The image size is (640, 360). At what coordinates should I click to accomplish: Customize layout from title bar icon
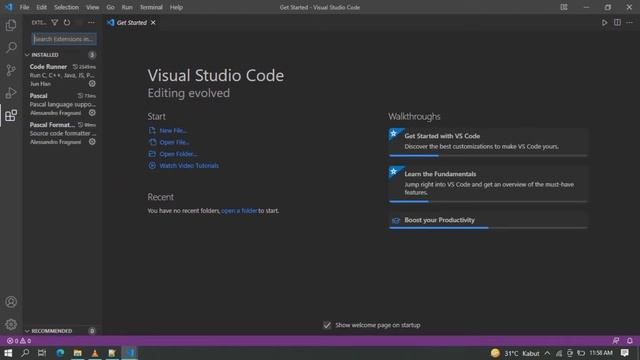564,7
